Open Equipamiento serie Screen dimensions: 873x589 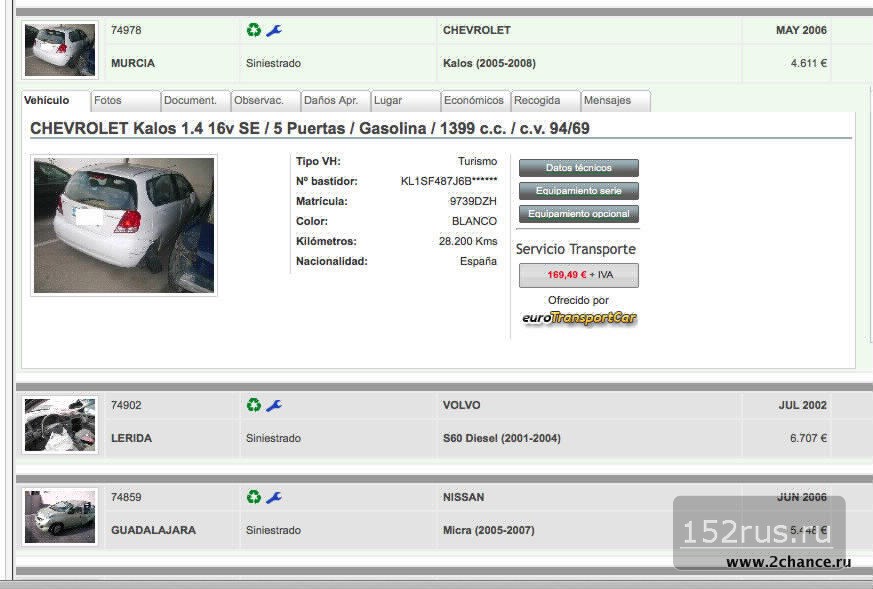[x=578, y=191]
